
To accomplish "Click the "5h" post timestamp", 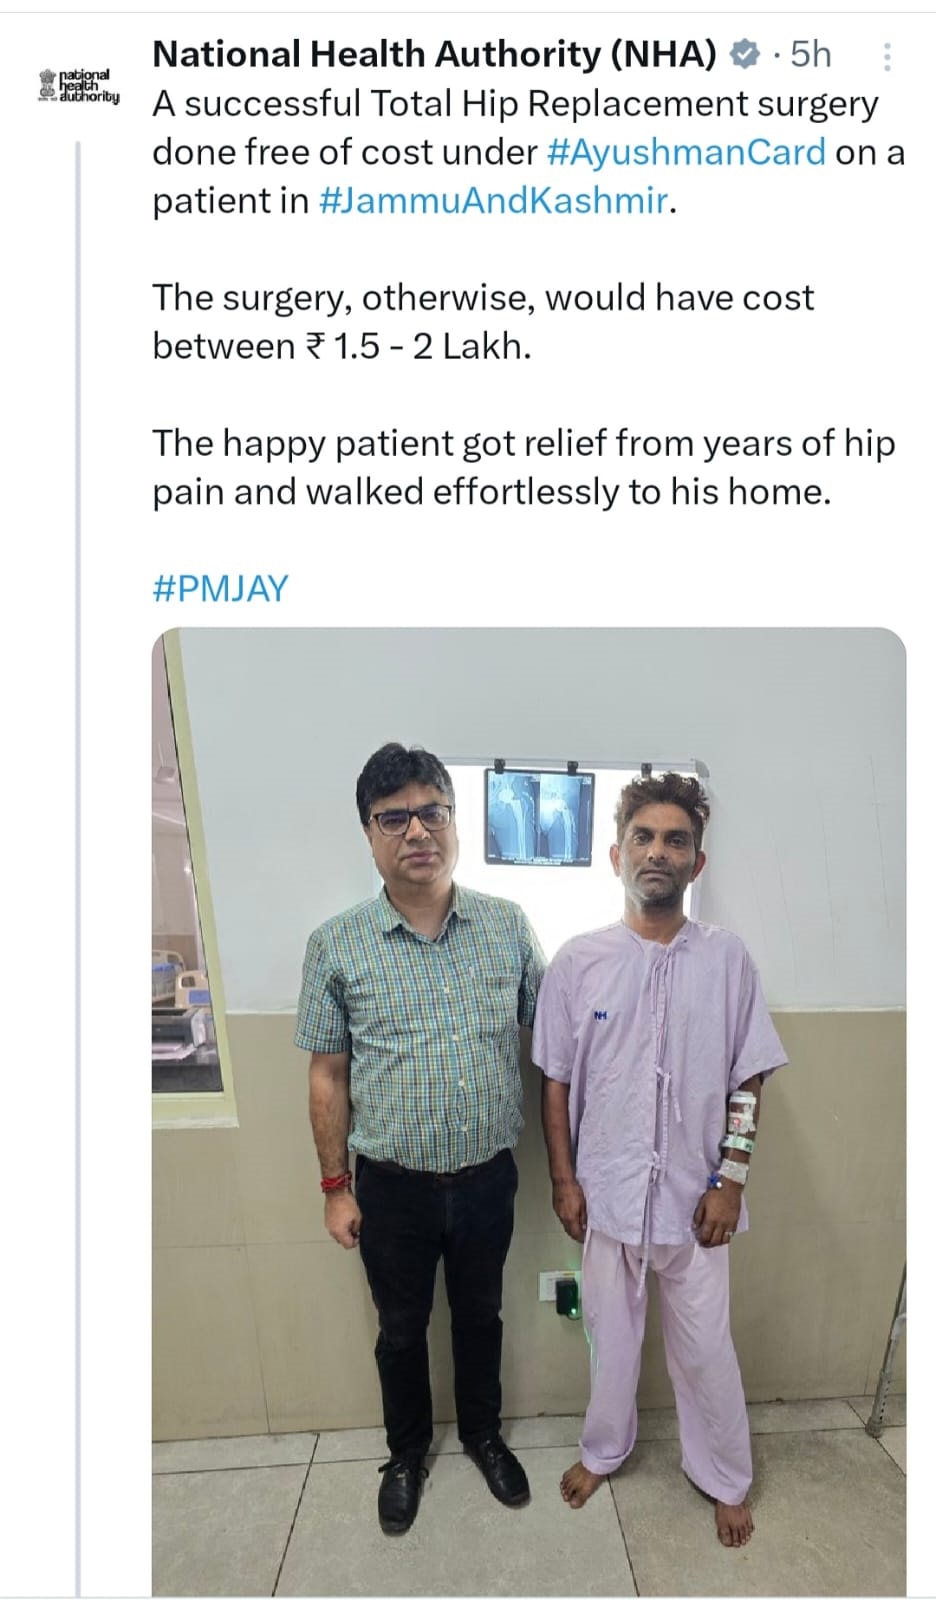I will 810,55.
